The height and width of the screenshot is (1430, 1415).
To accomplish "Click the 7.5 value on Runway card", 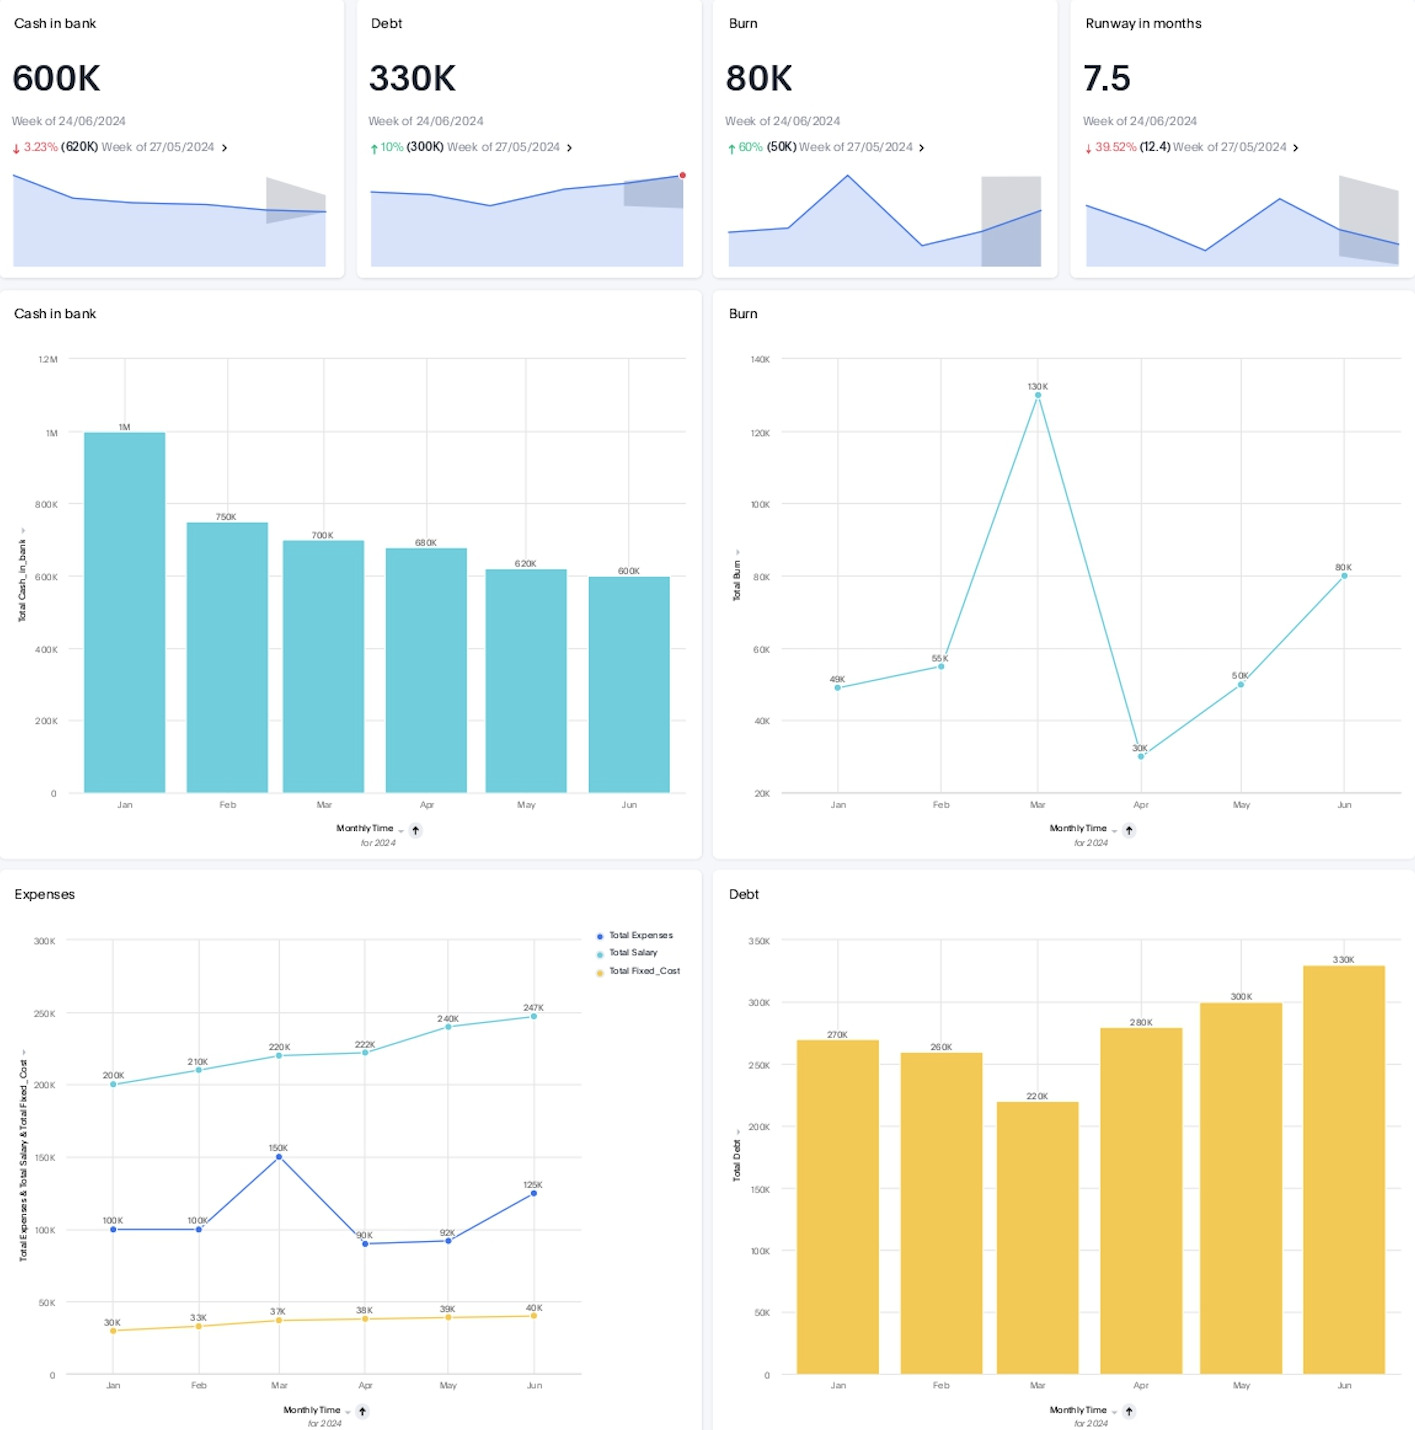I will [x=1107, y=78].
